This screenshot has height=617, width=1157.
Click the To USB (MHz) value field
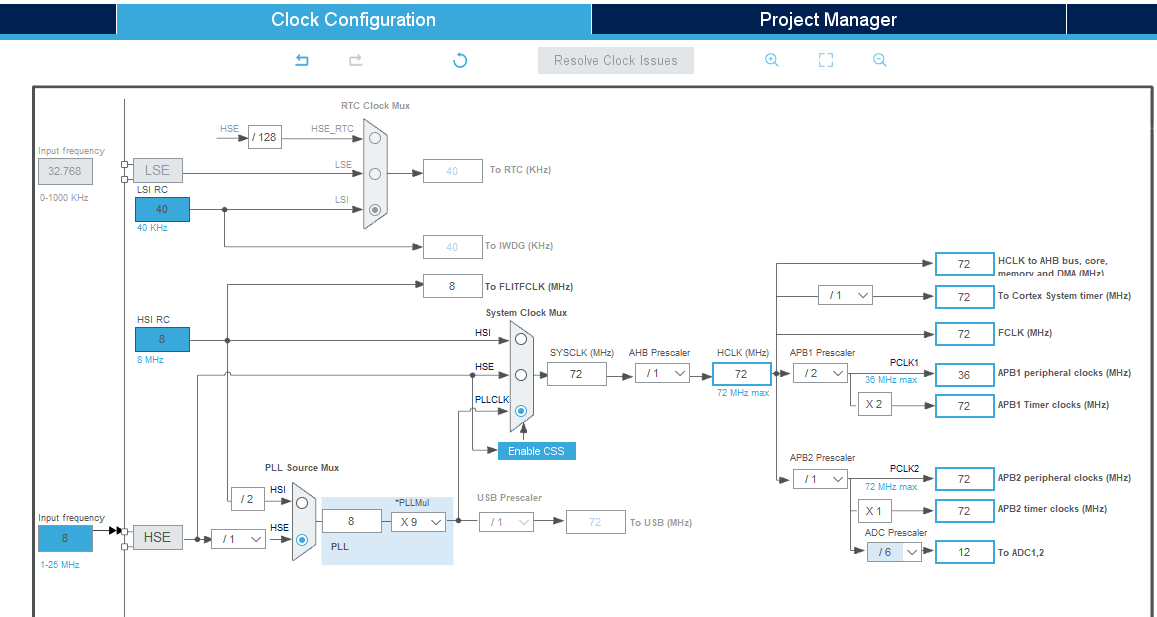coord(595,523)
